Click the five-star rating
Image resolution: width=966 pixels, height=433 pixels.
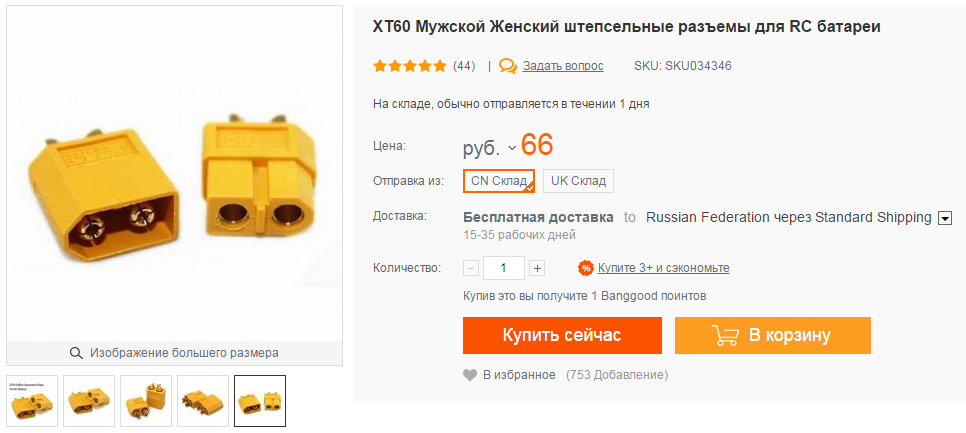[409, 66]
